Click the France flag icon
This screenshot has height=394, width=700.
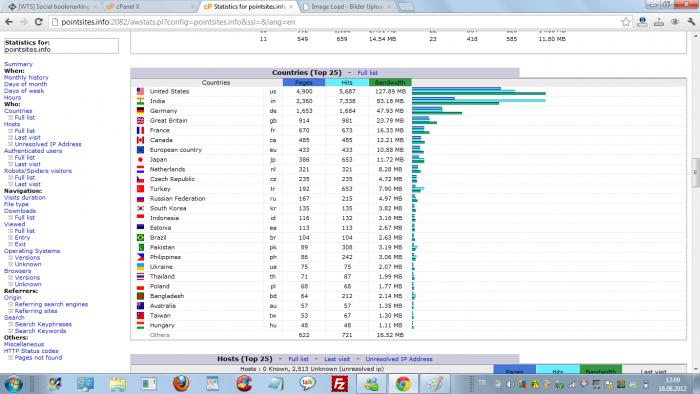tap(140, 130)
